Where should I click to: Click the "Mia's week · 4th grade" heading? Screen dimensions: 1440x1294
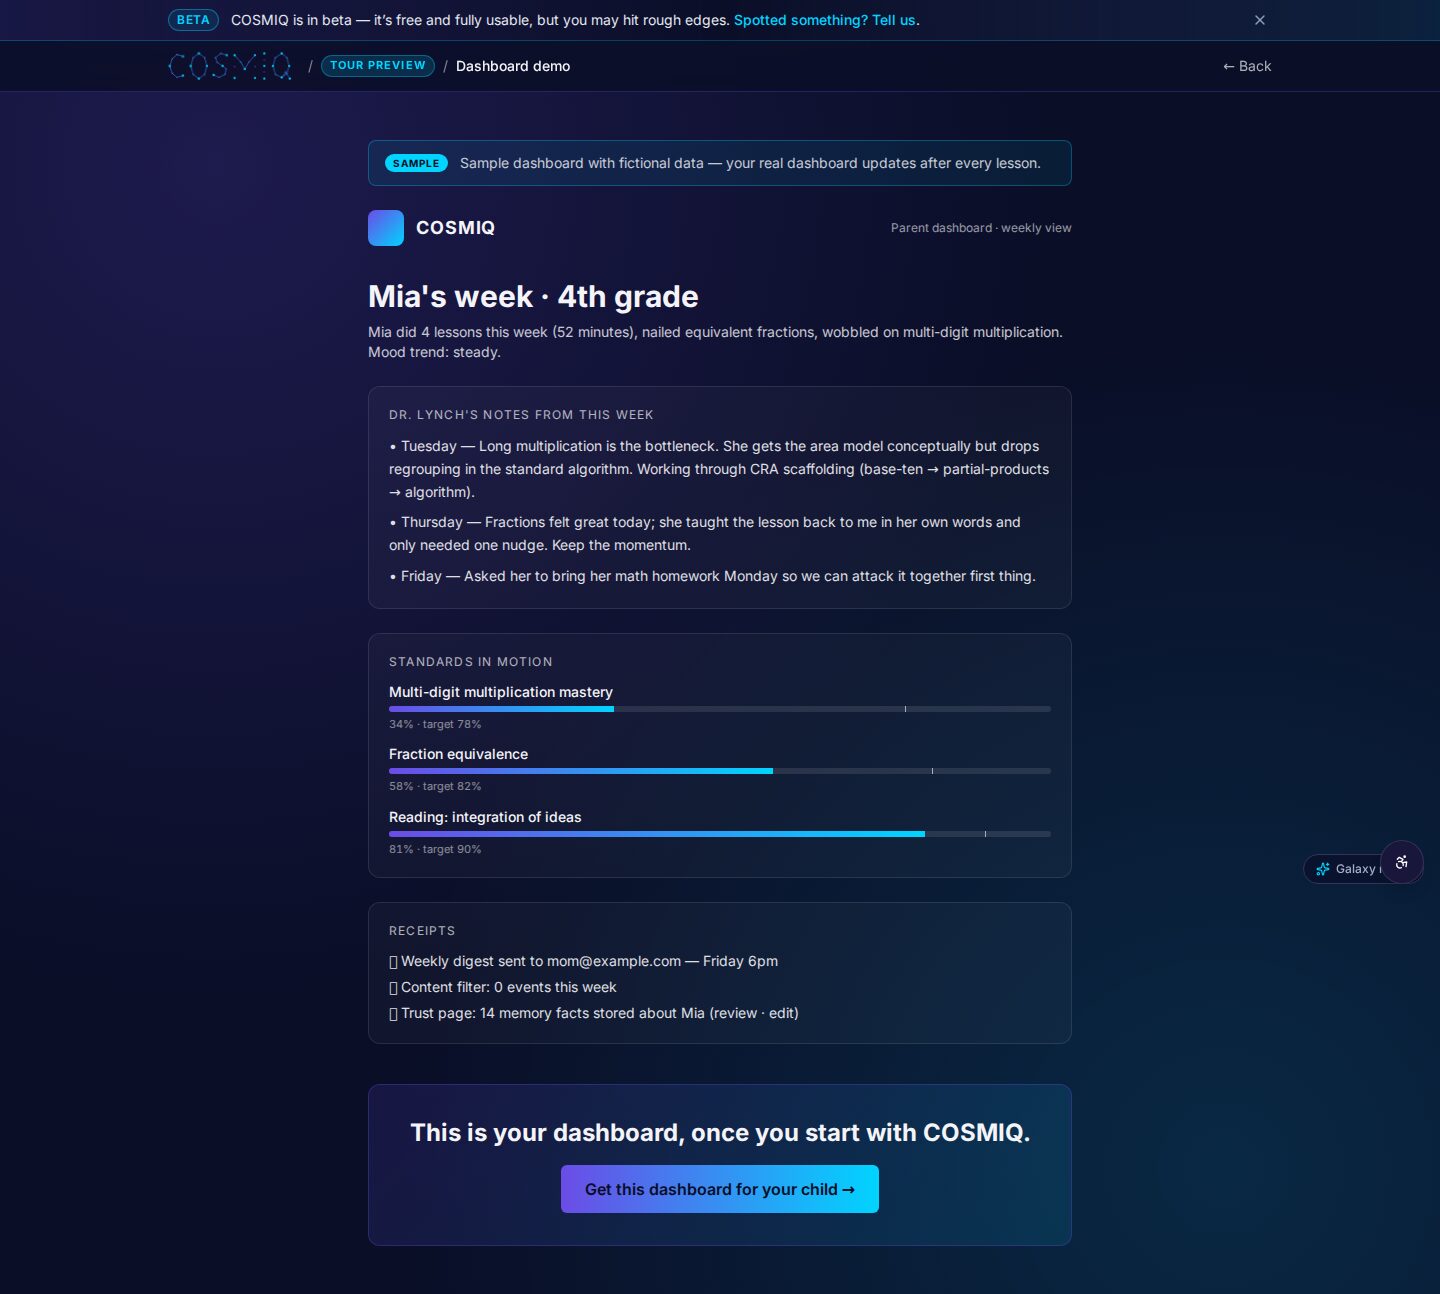tap(533, 297)
